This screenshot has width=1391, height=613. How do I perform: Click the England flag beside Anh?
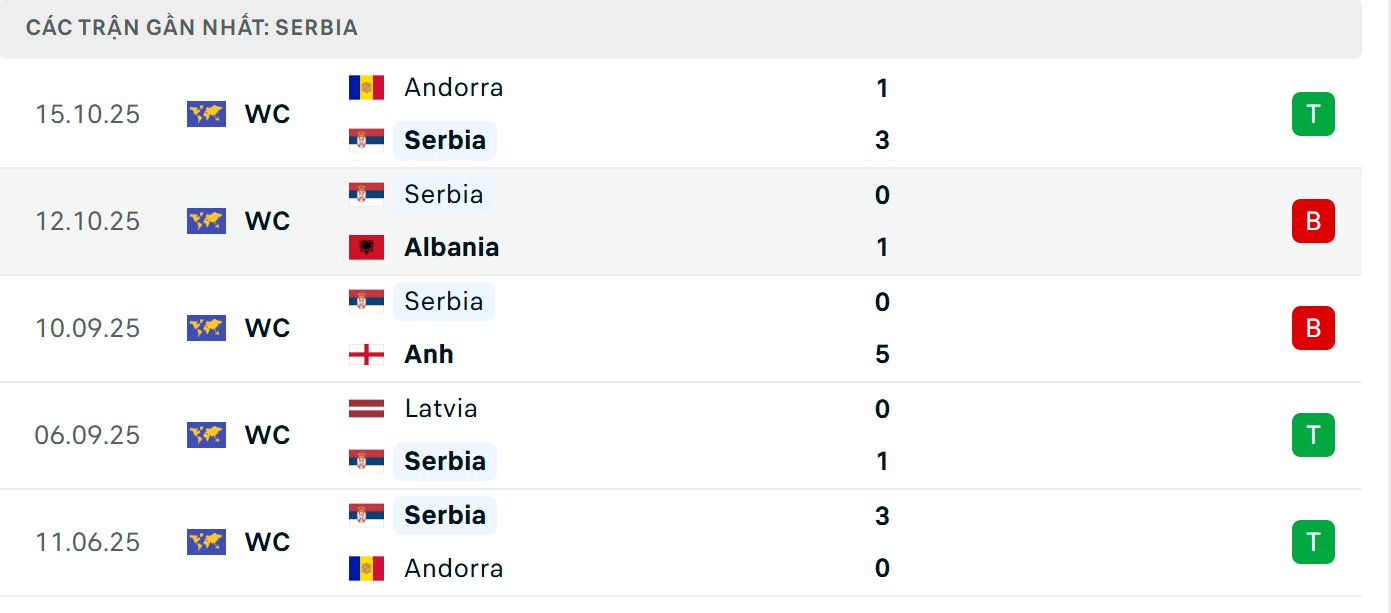click(x=366, y=354)
